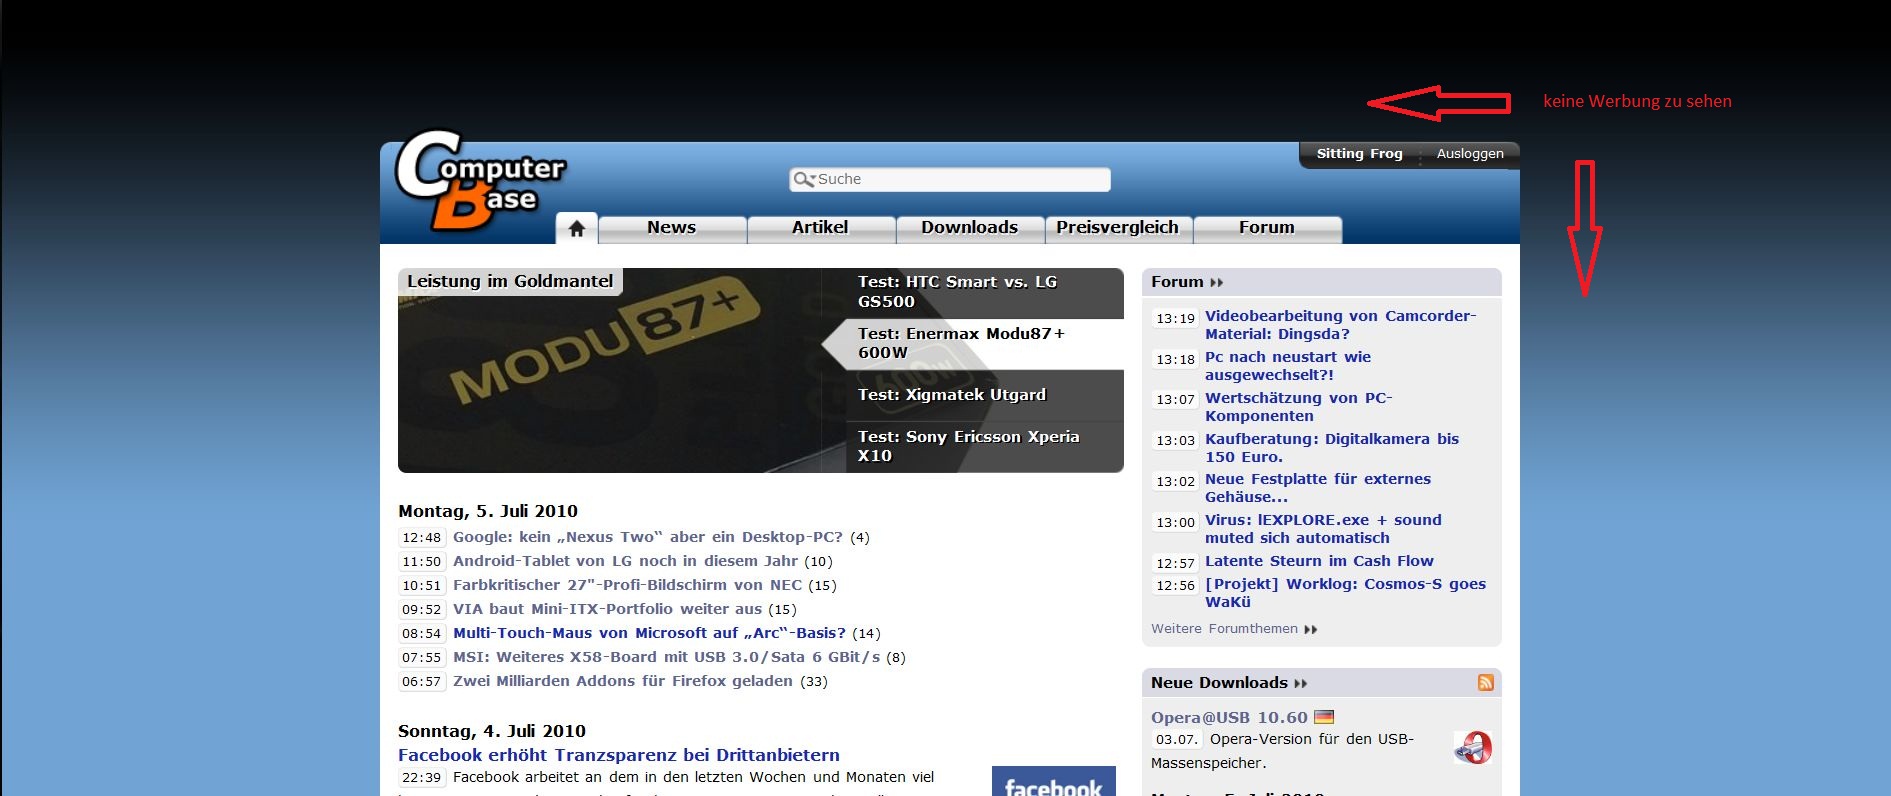Click the ComputerBase logo
The width and height of the screenshot is (1891, 796).
(x=481, y=180)
